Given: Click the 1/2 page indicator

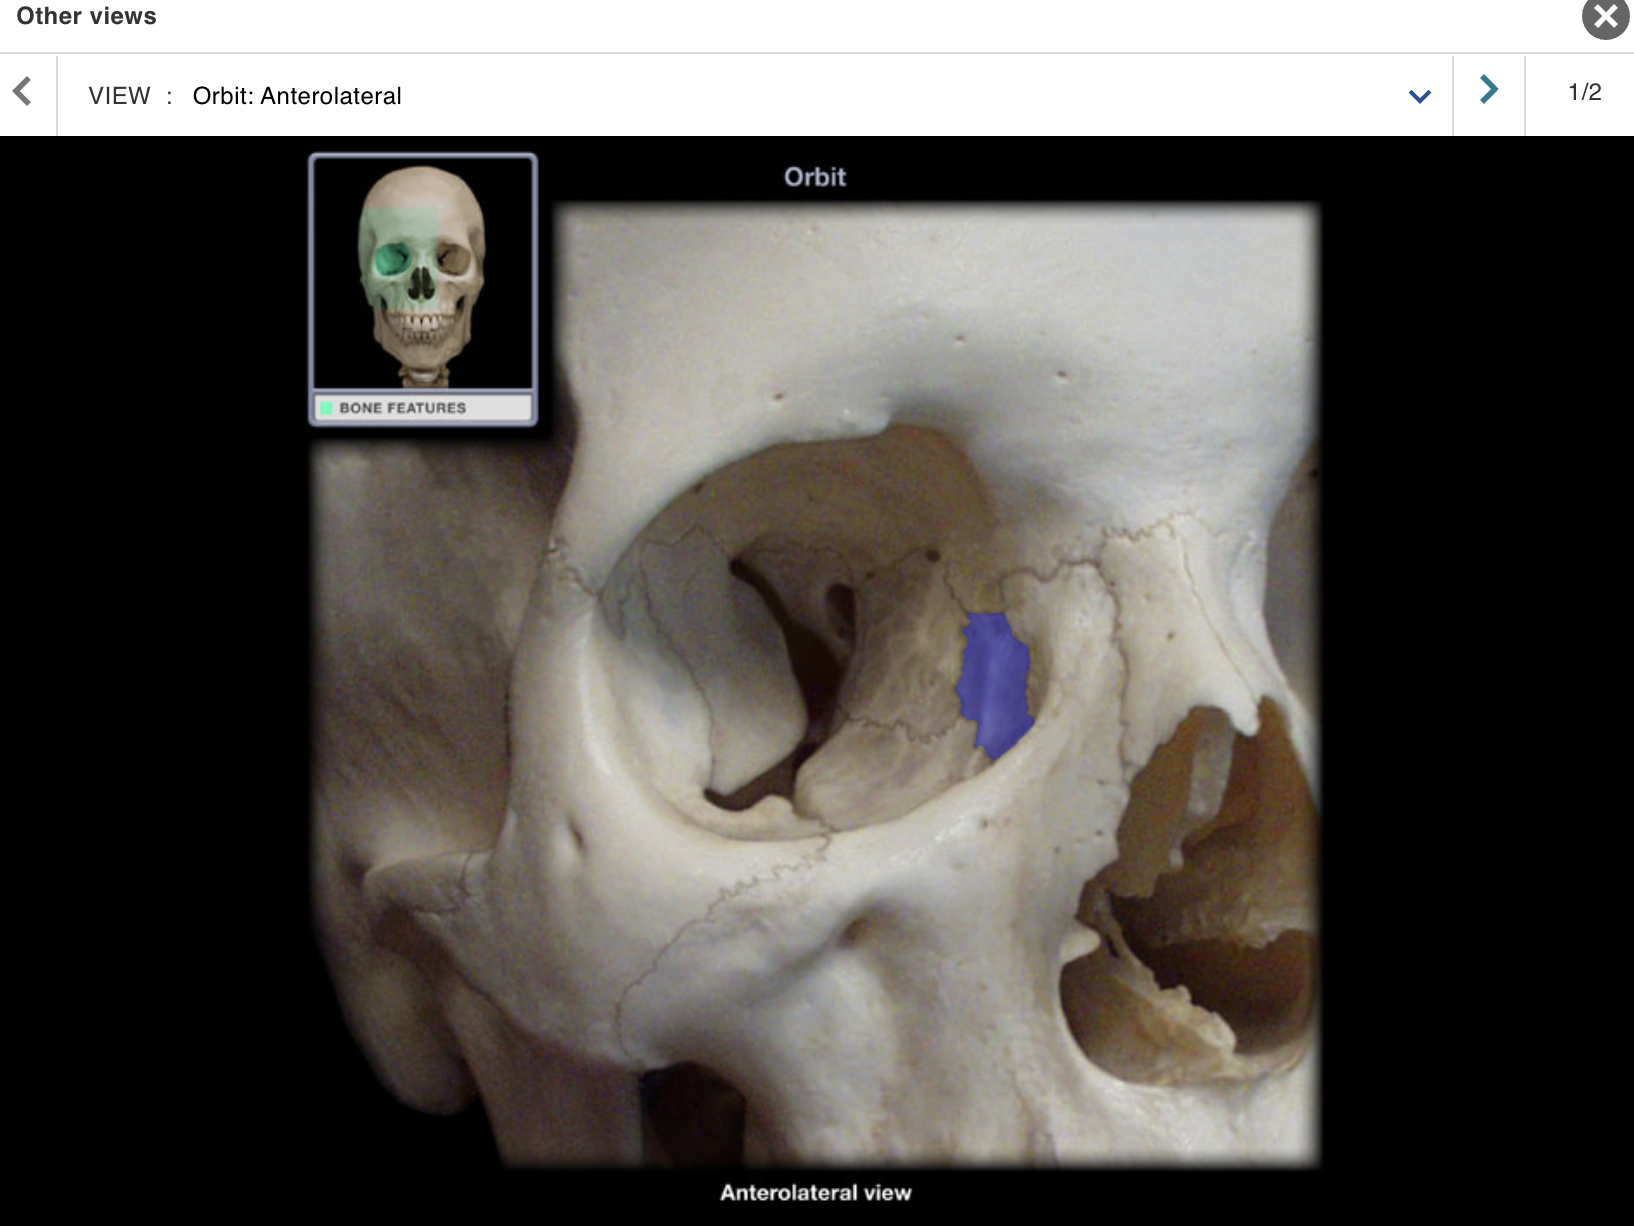Looking at the screenshot, I should (x=1583, y=91).
